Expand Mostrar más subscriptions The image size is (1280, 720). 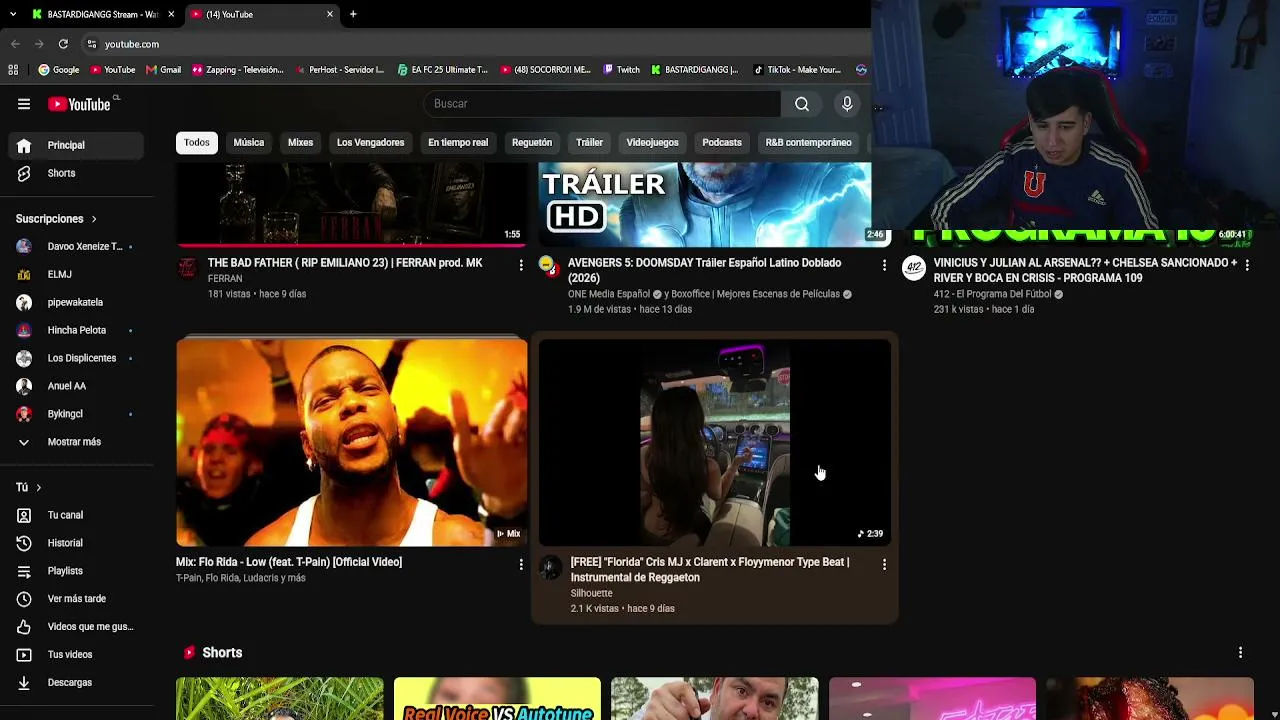[77, 442]
